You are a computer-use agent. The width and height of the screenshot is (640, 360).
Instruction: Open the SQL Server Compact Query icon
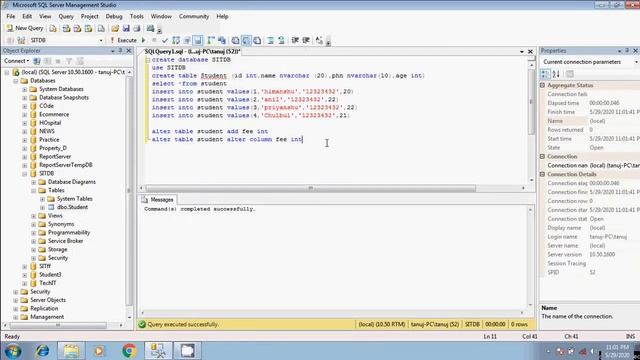tap(101, 29)
